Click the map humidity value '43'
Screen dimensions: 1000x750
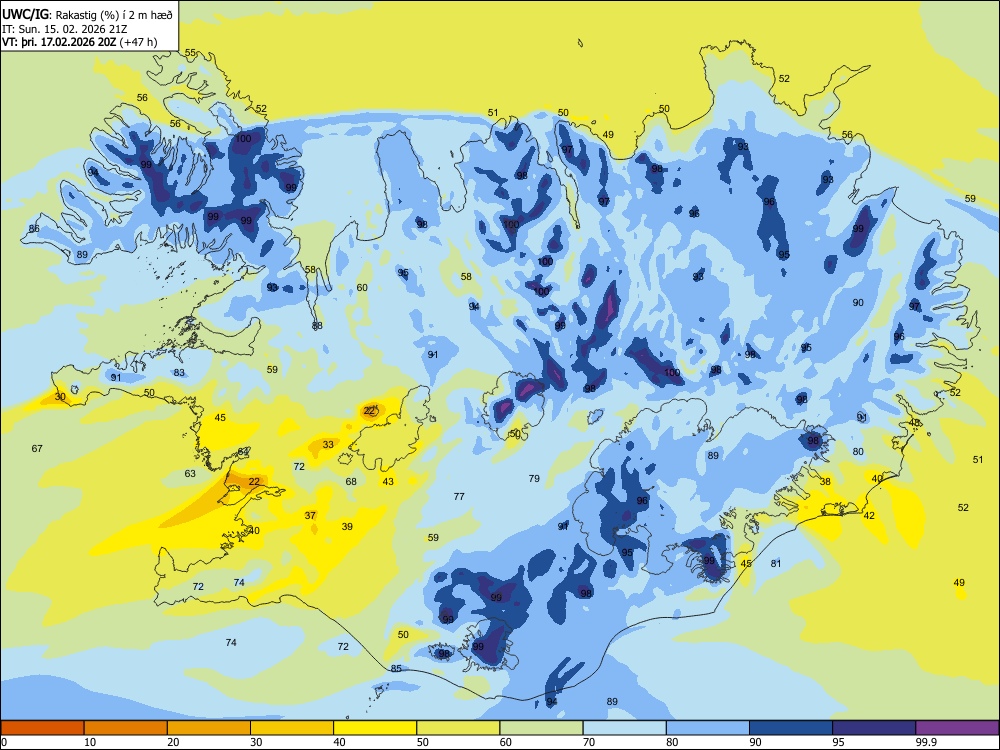[x=388, y=482]
